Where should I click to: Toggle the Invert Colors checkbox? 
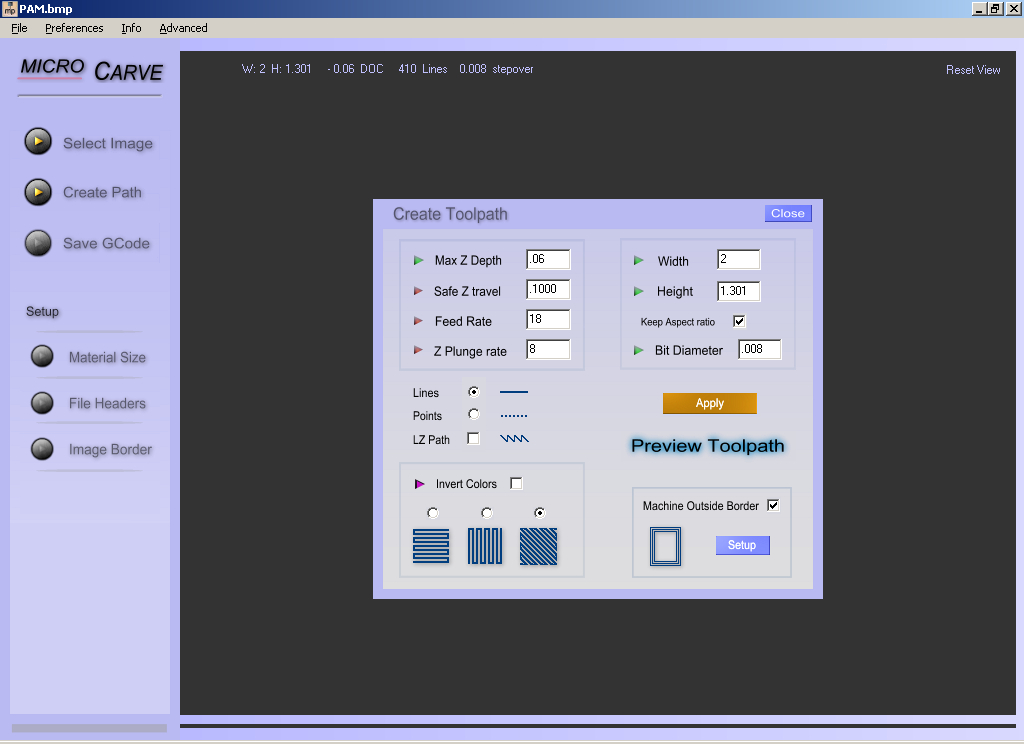516,483
